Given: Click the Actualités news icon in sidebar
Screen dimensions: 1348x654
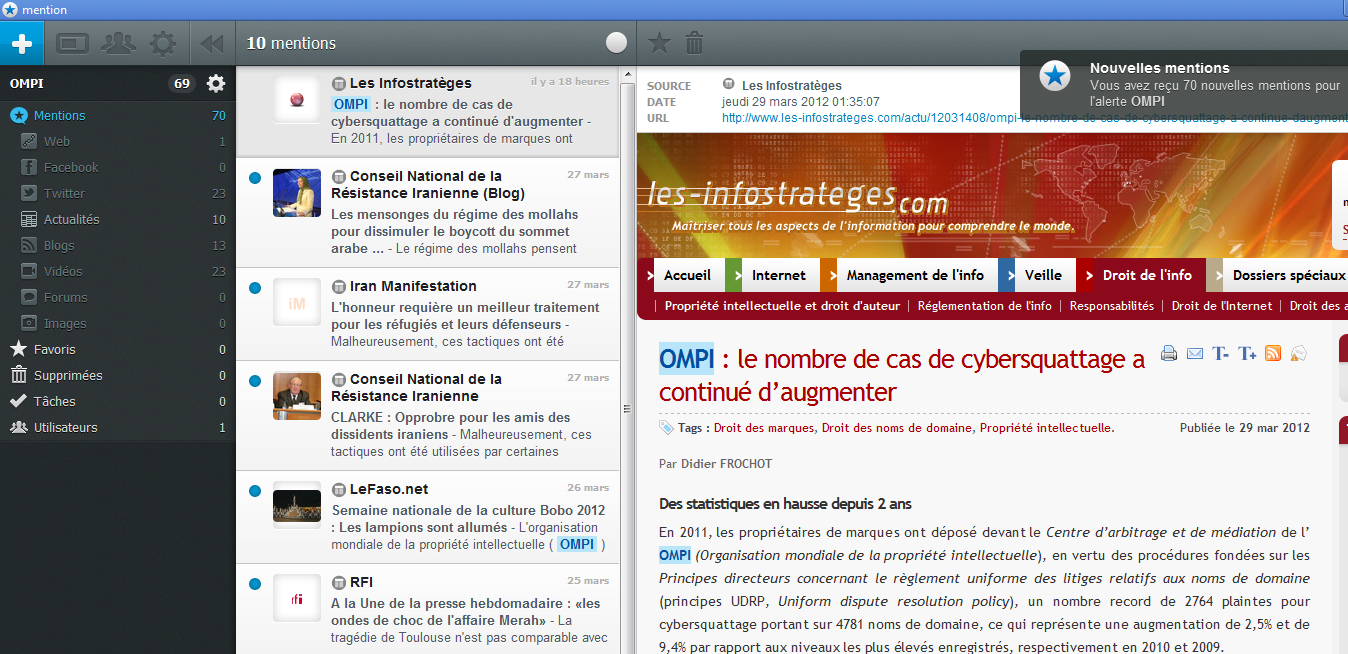Looking at the screenshot, I should tap(28, 219).
